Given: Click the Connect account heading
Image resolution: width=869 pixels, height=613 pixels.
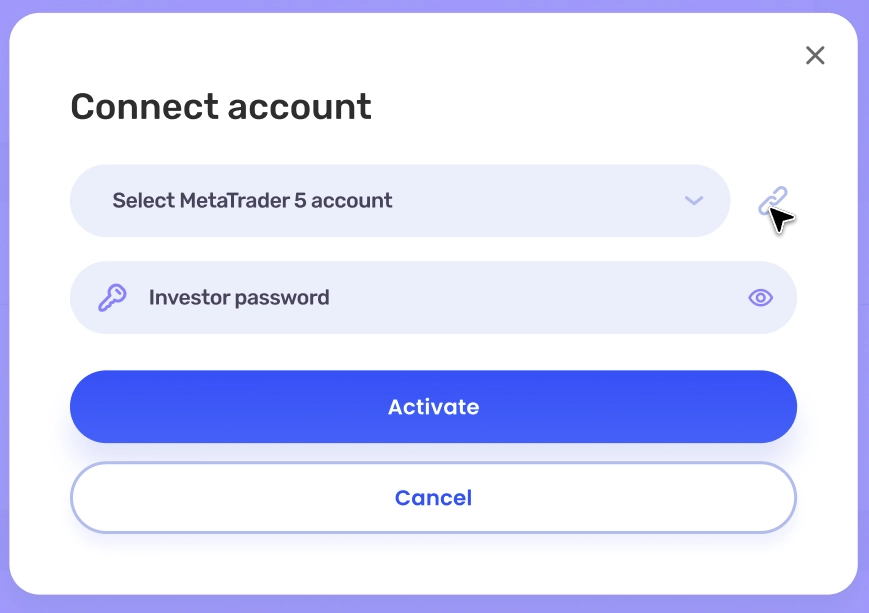Looking at the screenshot, I should click(x=221, y=106).
